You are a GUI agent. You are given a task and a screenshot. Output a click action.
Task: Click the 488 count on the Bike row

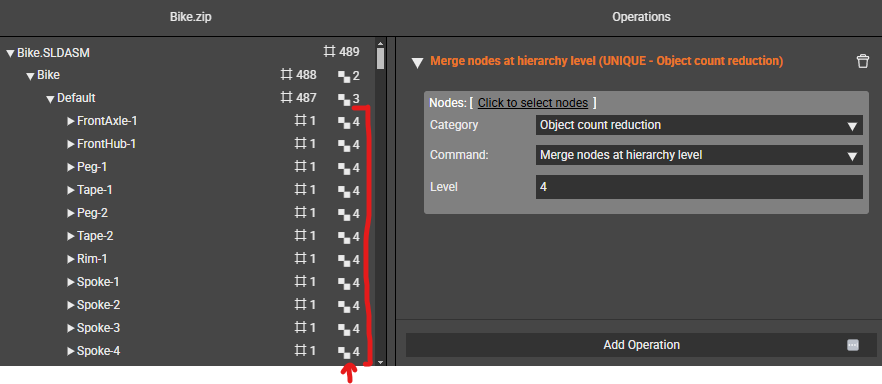pyautogui.click(x=306, y=75)
